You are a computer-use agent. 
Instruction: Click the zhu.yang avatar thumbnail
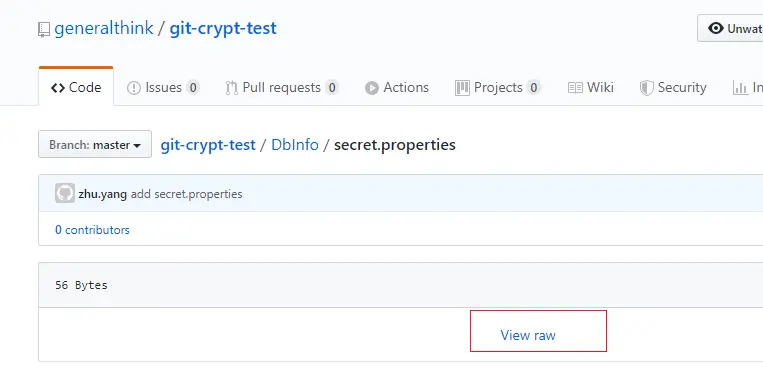coord(65,193)
